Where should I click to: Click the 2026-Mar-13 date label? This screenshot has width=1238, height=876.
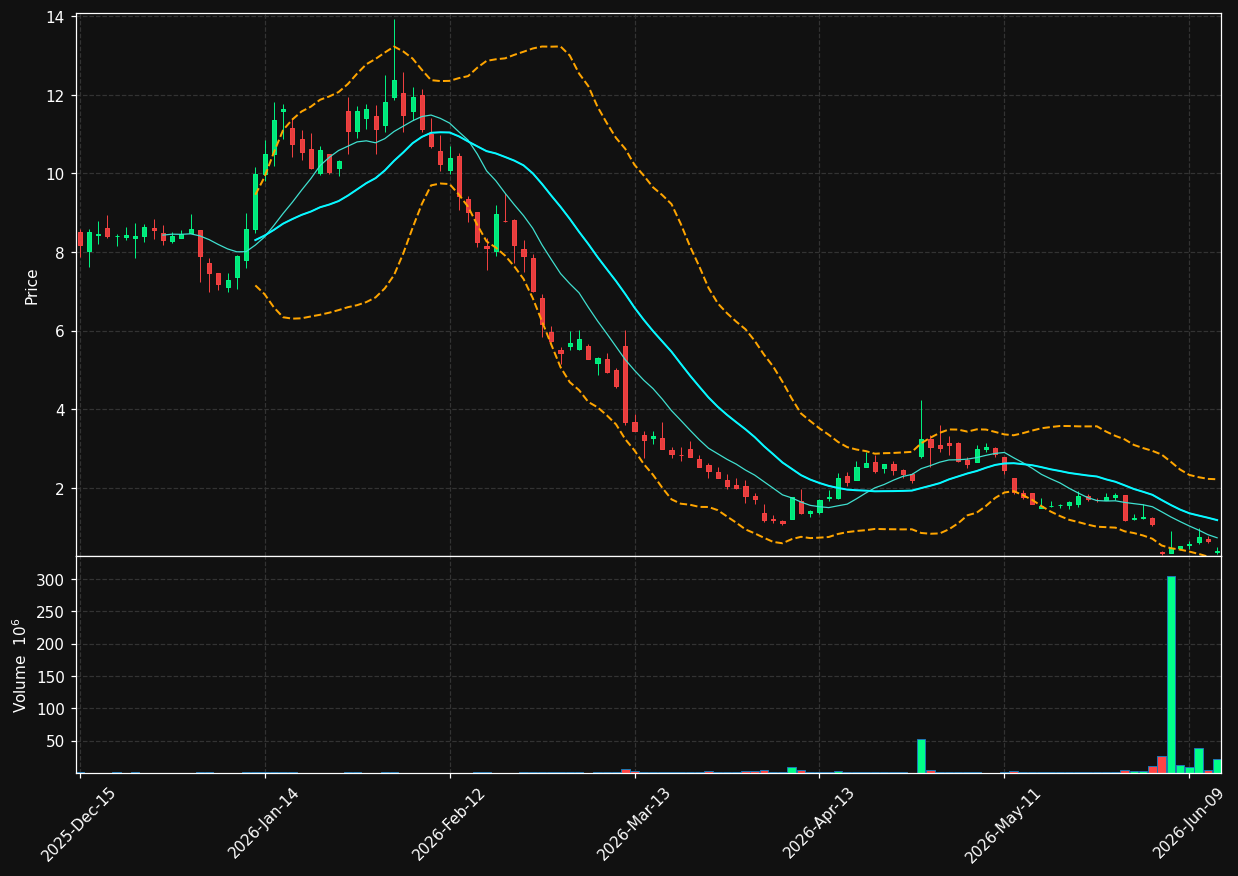(633, 823)
